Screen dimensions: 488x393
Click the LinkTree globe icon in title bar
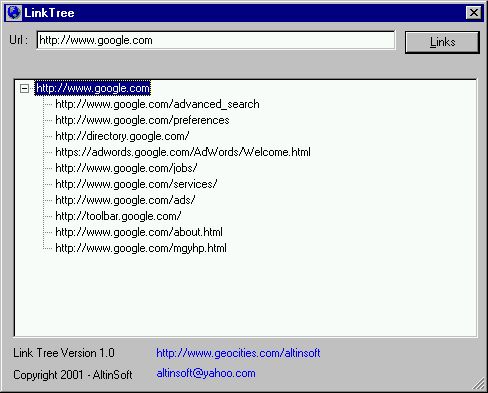[x=14, y=13]
